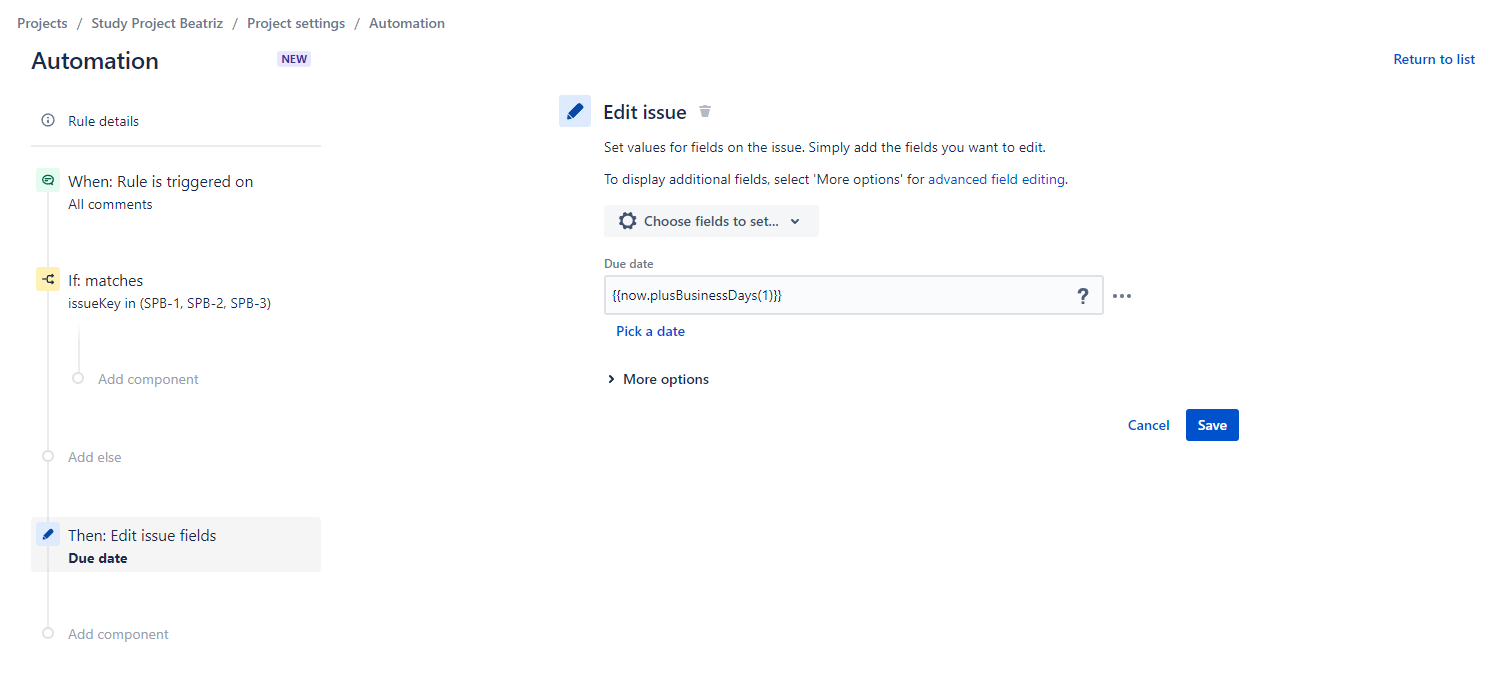Screen dimensions: 1504x683
Task: Click the branch condition icon beside "If: matches"
Action: click(x=48, y=279)
